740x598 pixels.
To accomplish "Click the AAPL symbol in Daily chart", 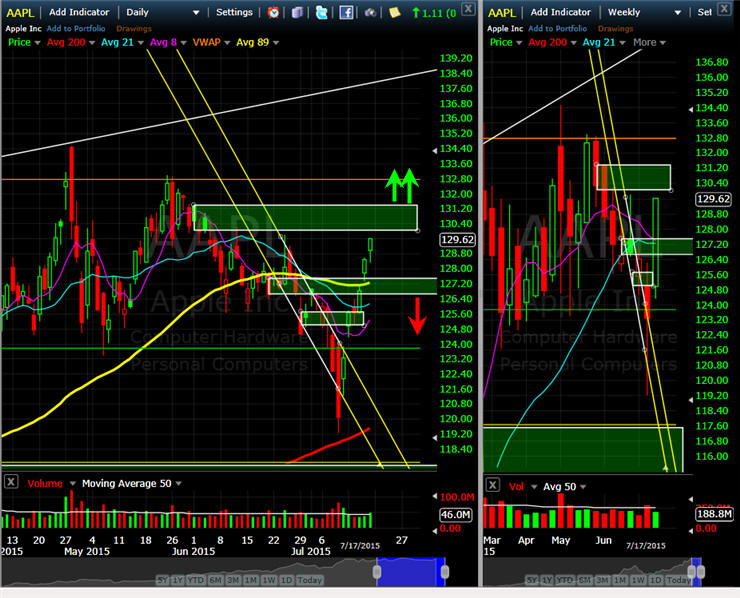I will click(x=20, y=13).
